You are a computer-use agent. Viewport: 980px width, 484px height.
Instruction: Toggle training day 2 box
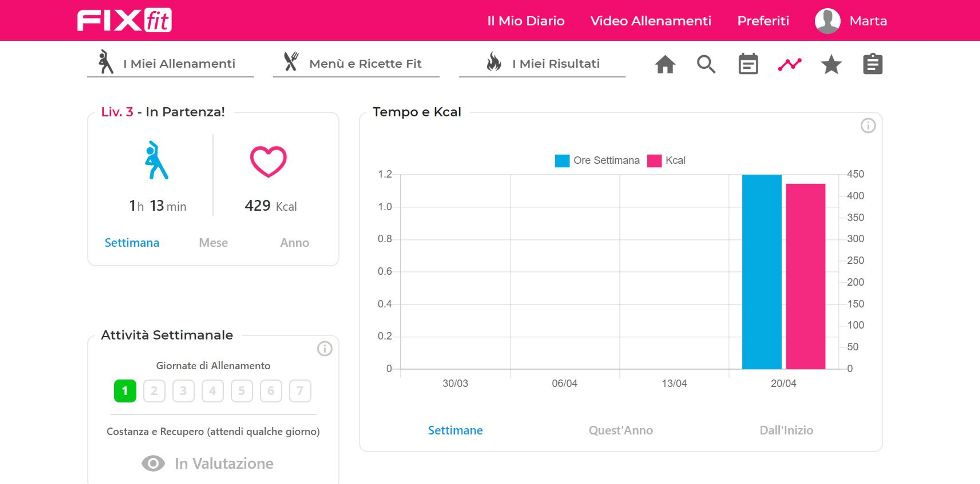pyautogui.click(x=154, y=391)
